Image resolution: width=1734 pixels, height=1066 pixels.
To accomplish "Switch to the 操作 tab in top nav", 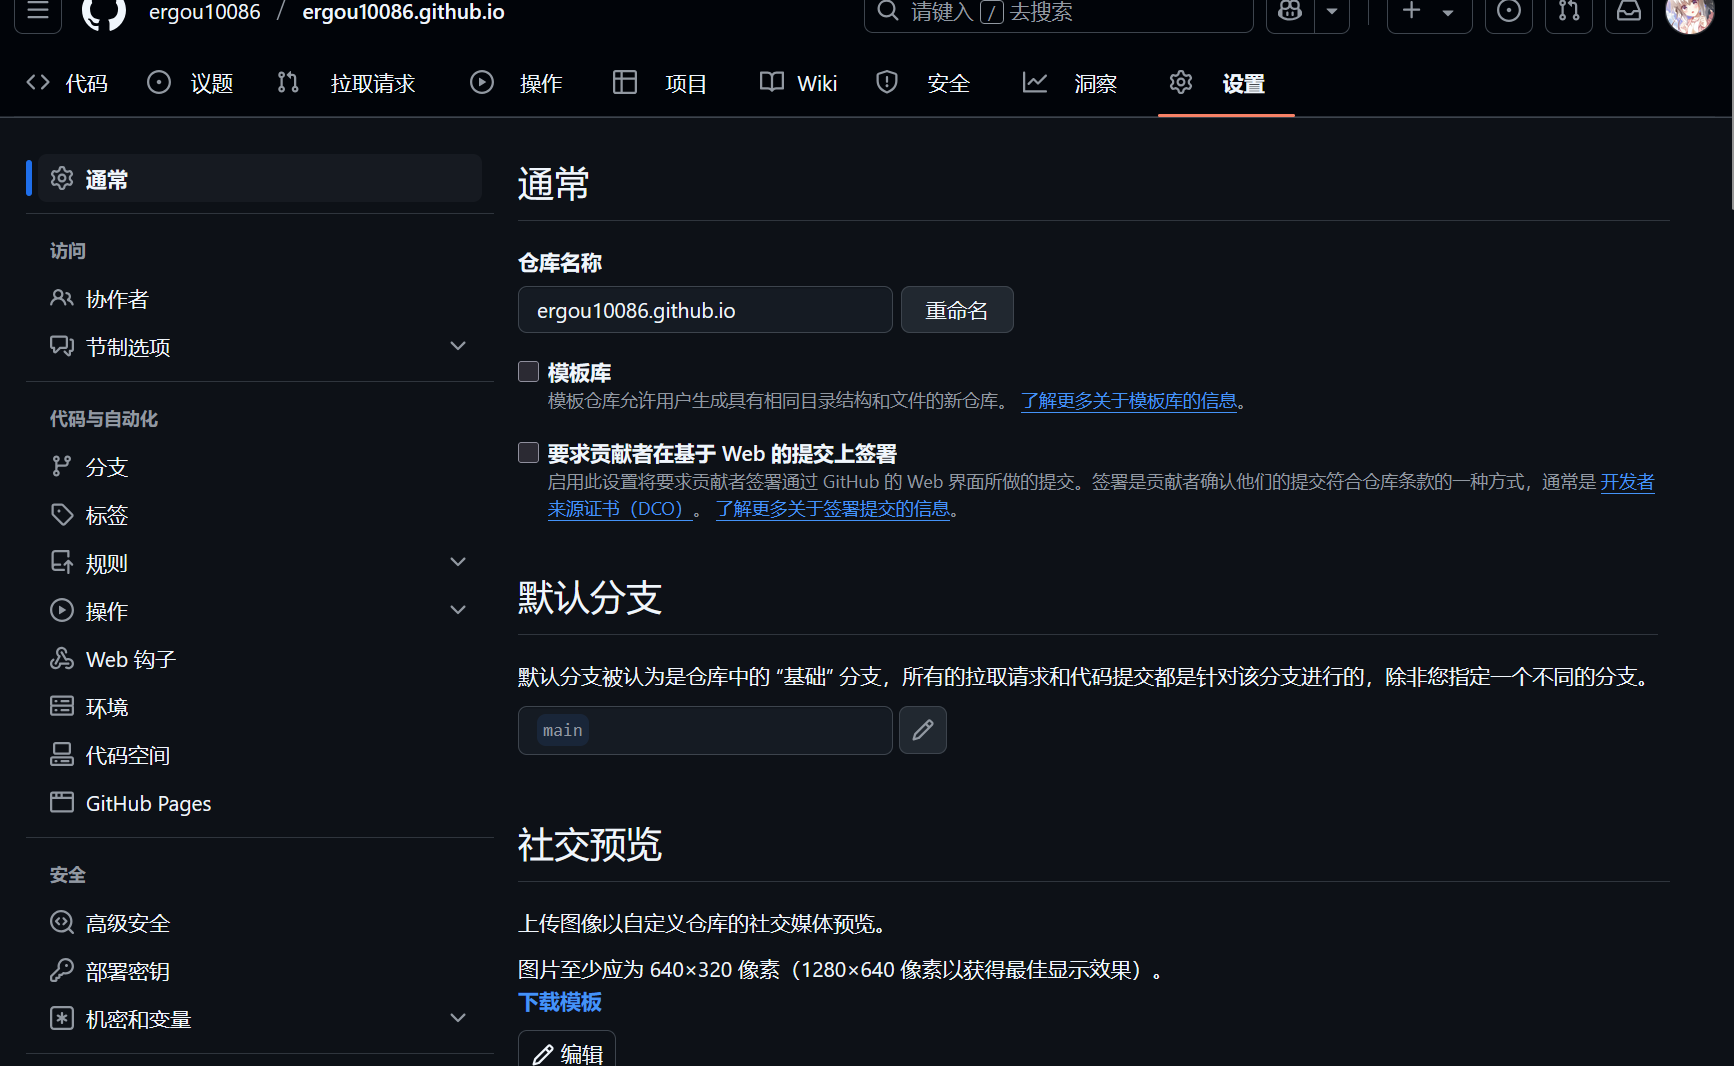I will [x=517, y=83].
